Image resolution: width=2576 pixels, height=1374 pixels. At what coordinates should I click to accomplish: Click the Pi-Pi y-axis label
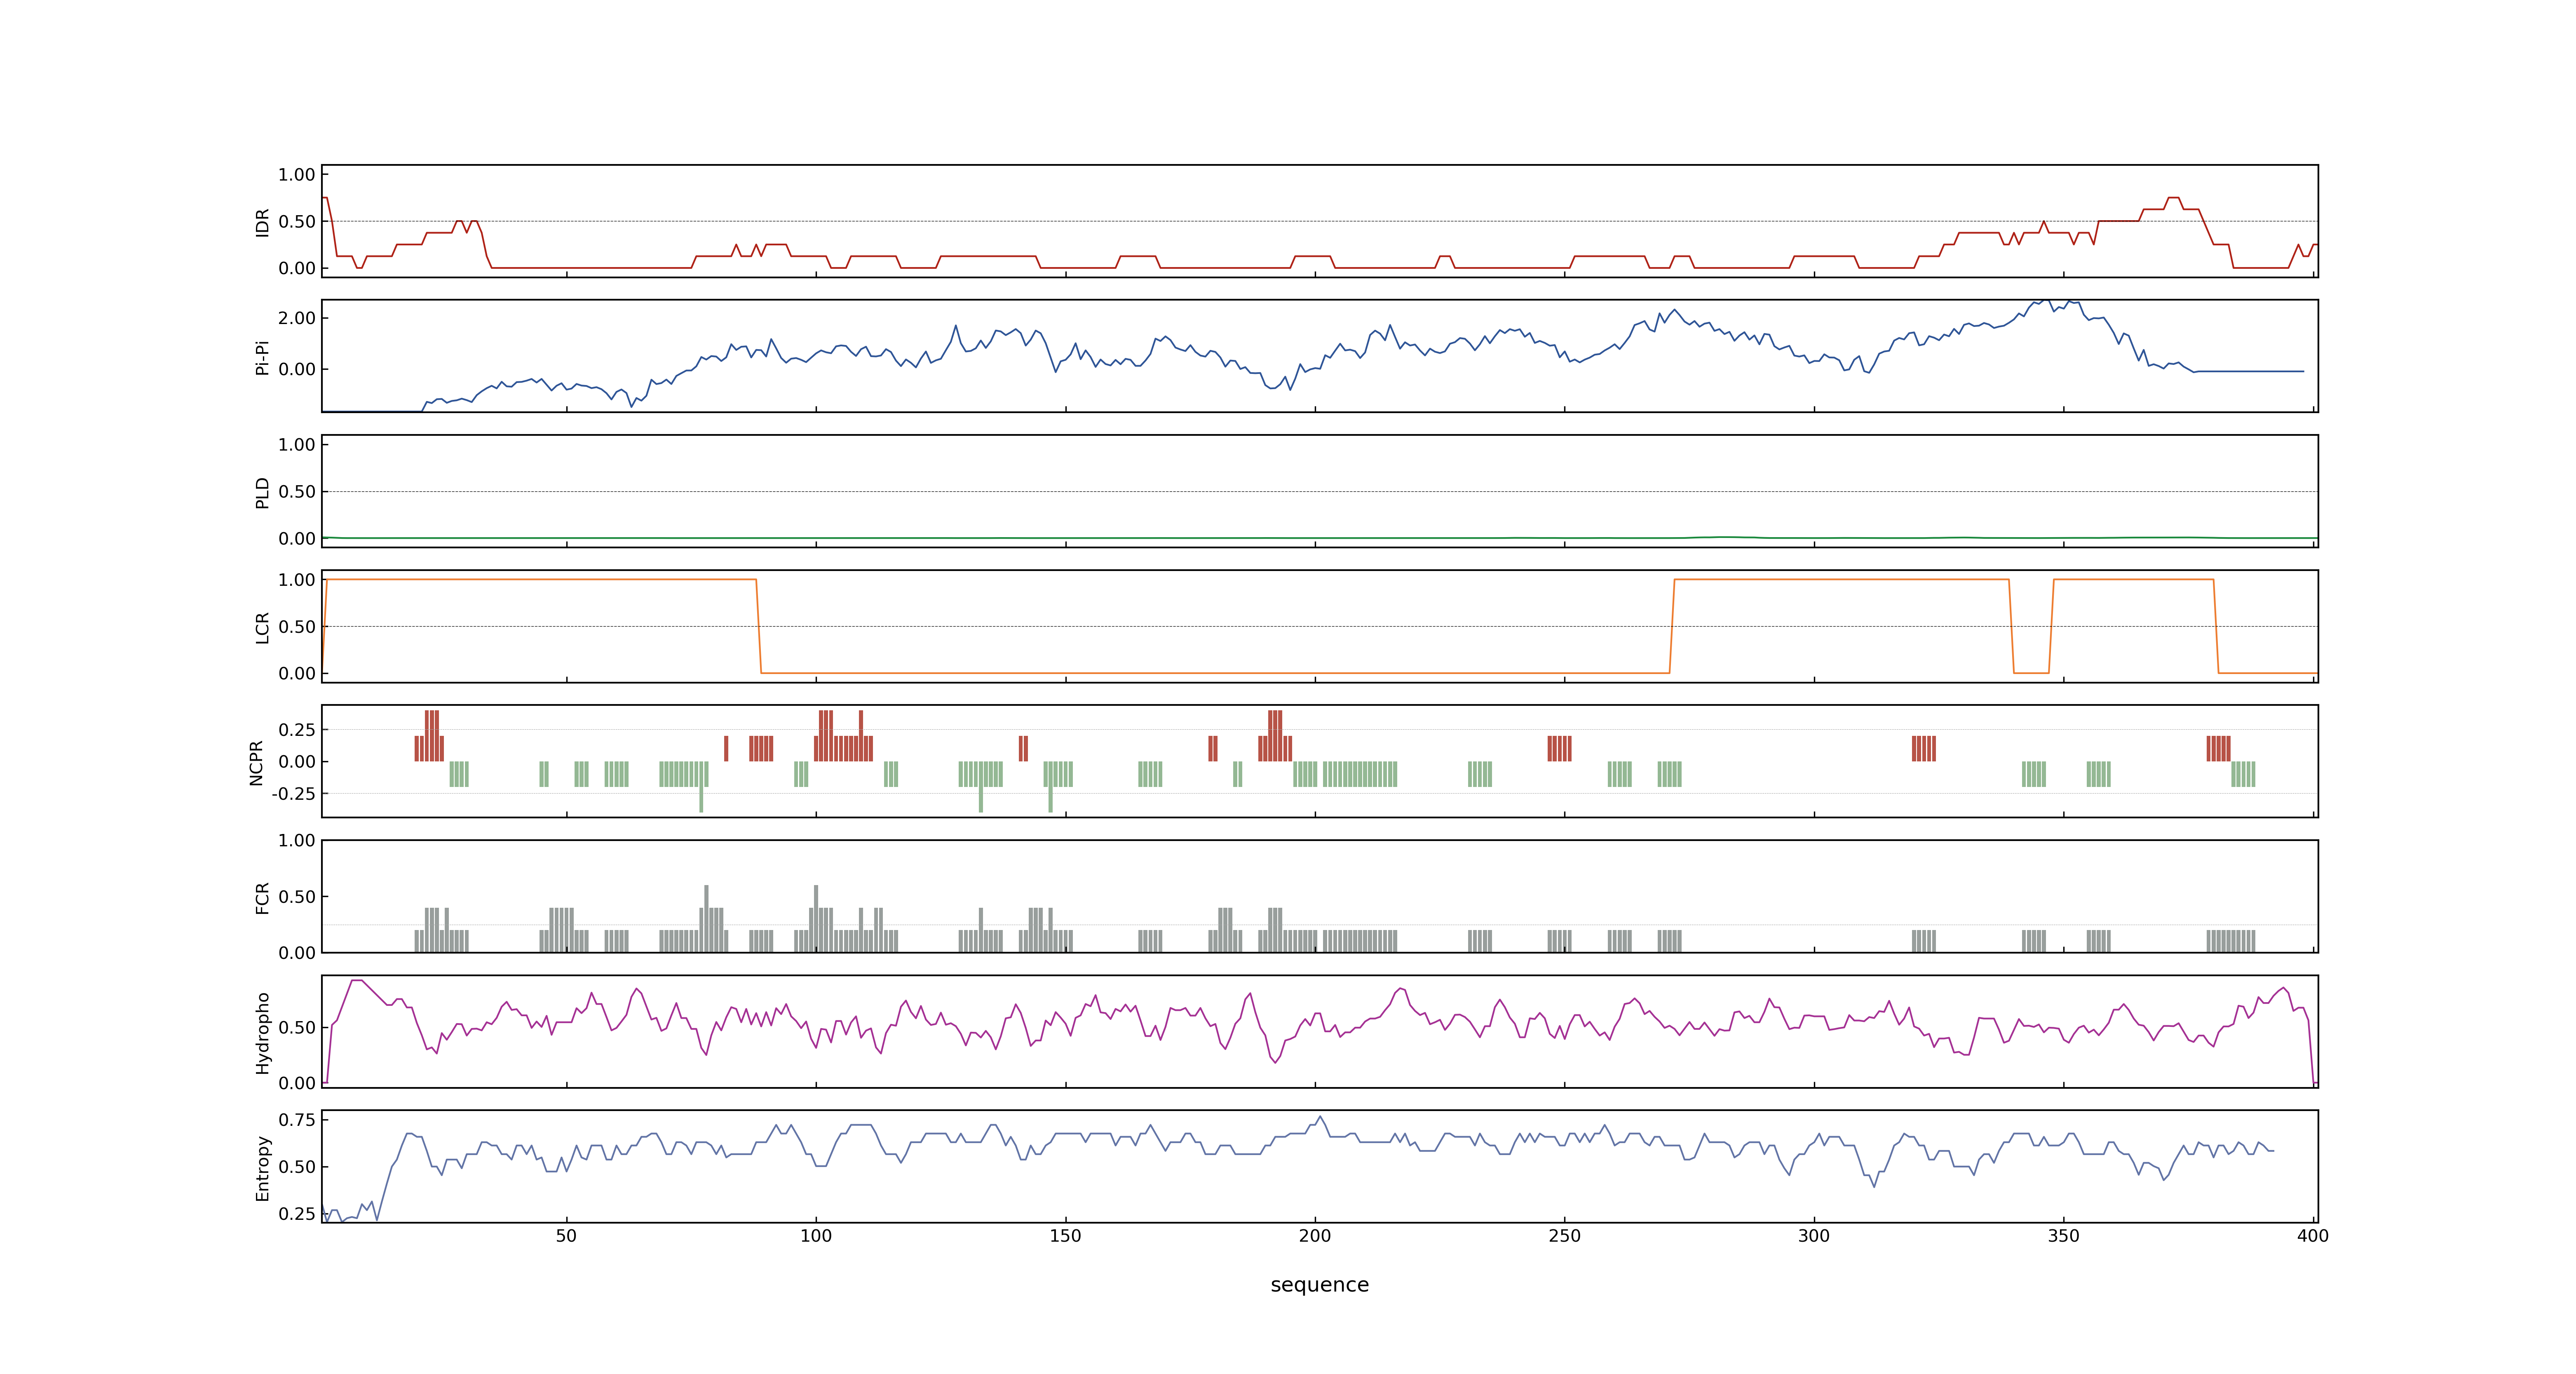(x=262, y=357)
